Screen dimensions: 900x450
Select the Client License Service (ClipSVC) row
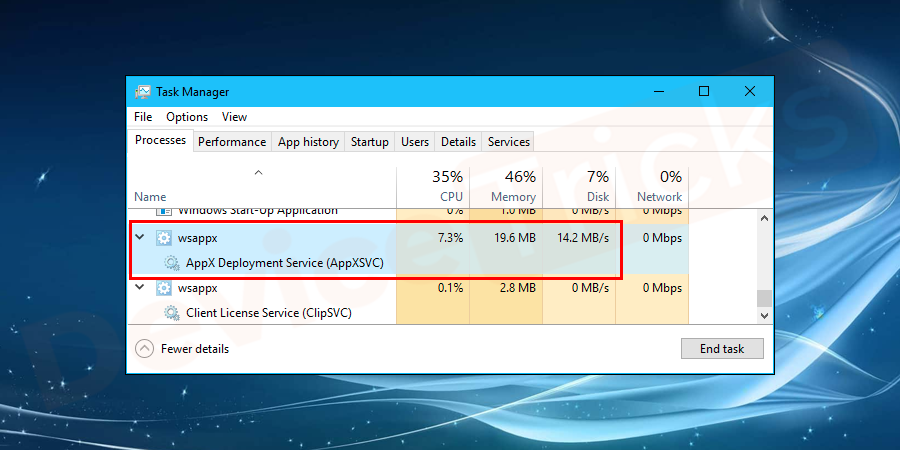tap(408, 313)
